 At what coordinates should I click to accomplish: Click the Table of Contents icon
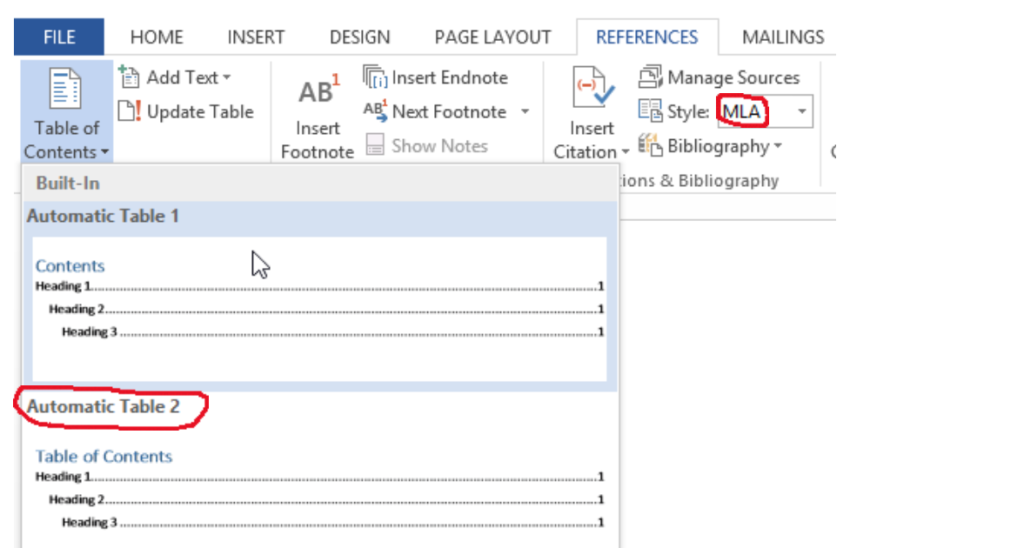click(x=66, y=90)
